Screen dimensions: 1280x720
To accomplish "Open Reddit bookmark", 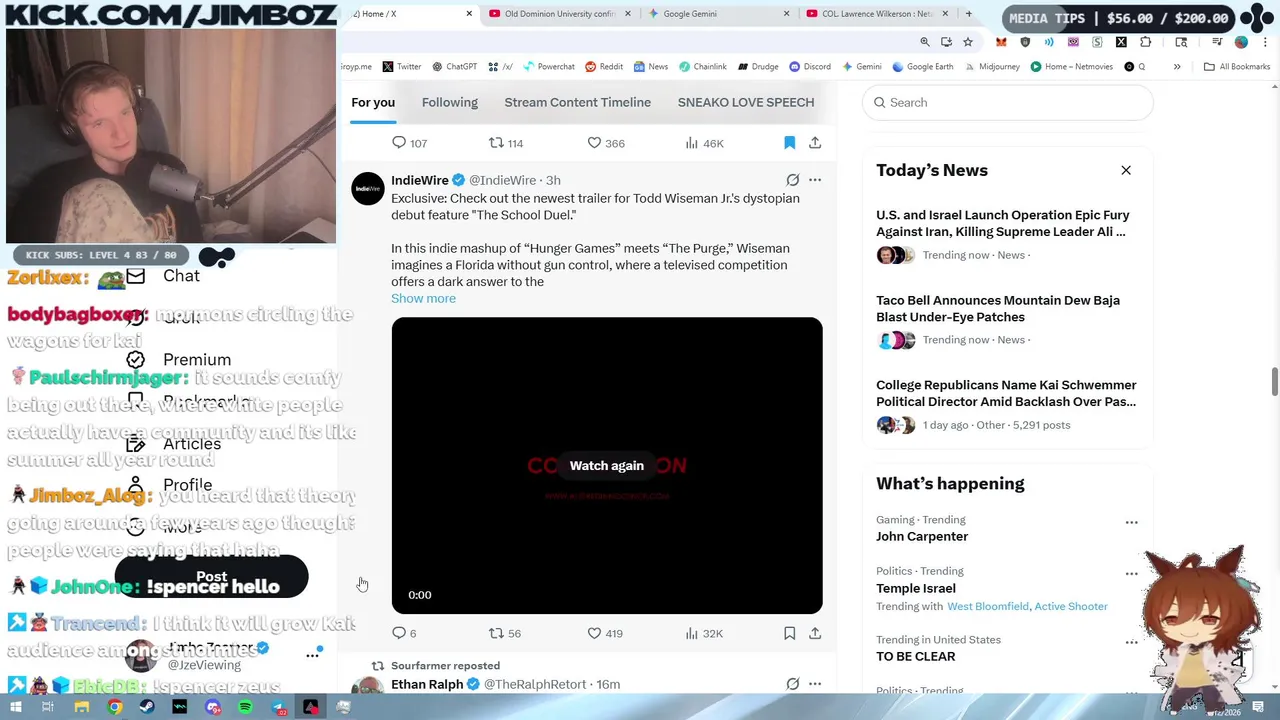I will pyautogui.click(x=604, y=67).
